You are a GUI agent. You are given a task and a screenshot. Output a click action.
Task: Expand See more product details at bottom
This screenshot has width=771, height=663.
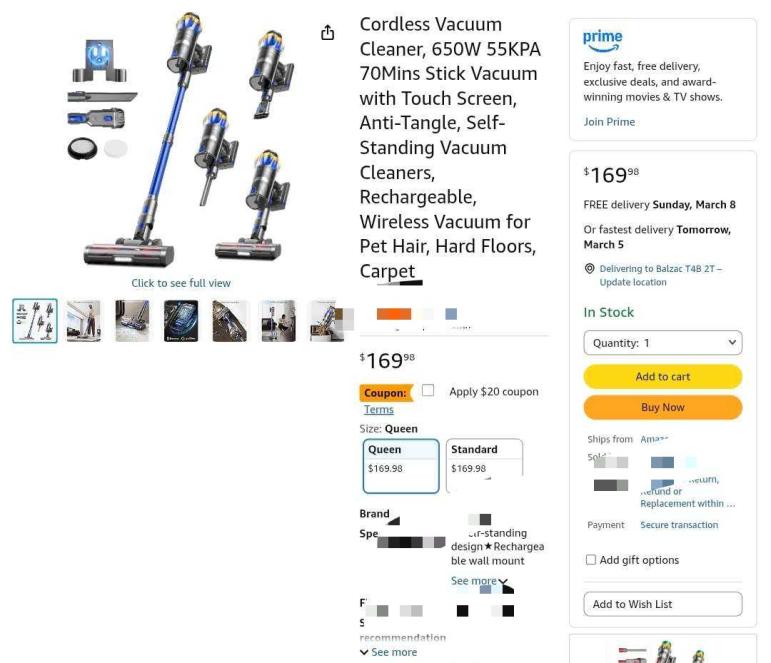coord(394,652)
